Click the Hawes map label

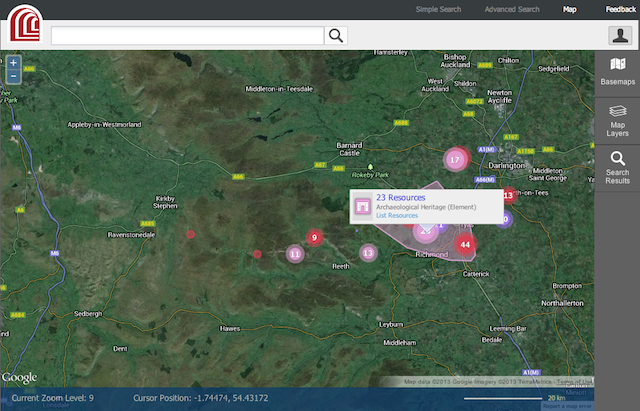point(230,329)
